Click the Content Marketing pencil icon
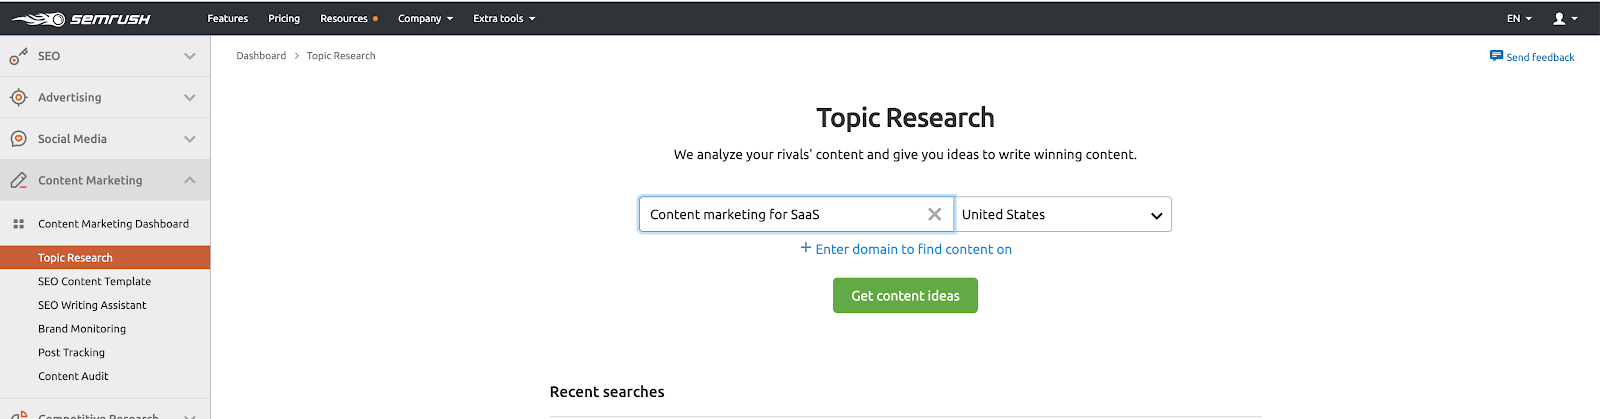Image resolution: width=1600 pixels, height=419 pixels. click(18, 181)
